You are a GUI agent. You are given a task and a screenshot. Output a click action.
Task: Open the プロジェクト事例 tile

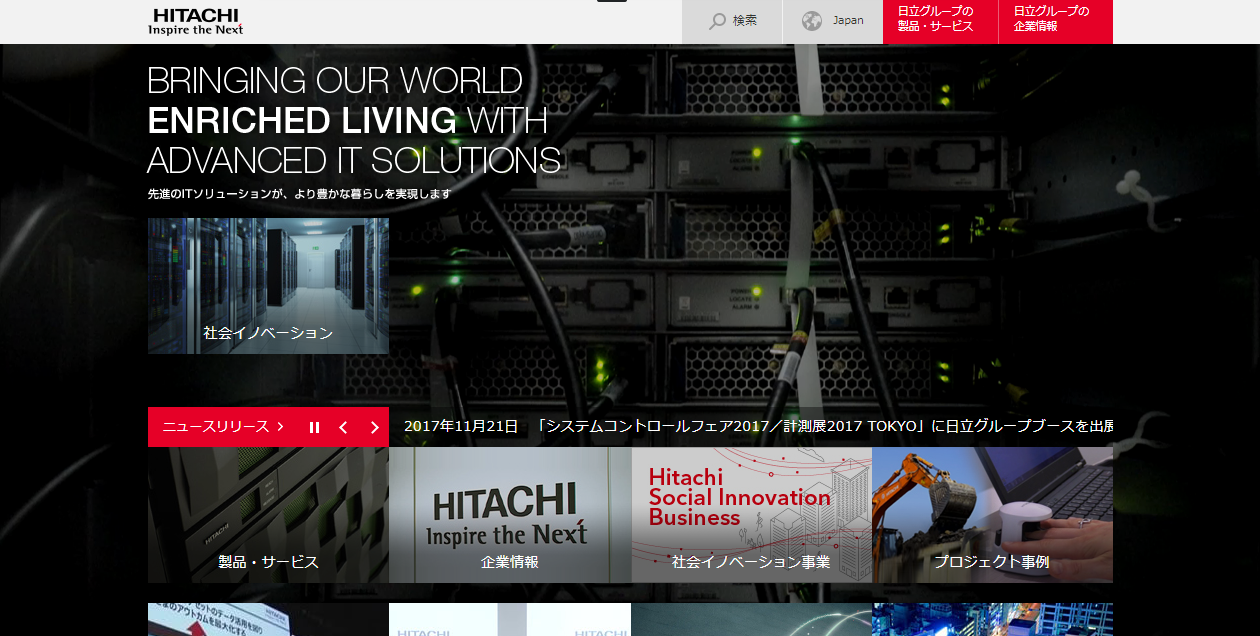click(992, 515)
